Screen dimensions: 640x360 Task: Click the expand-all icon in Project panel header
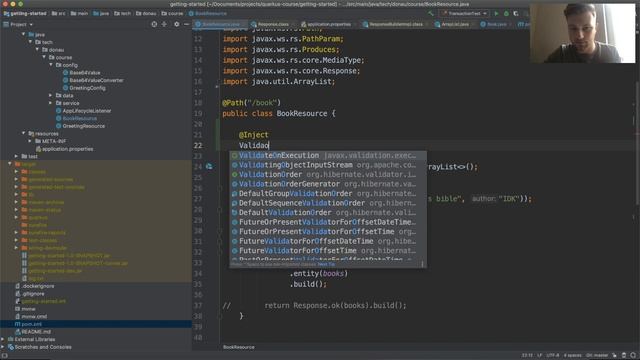(164, 24)
